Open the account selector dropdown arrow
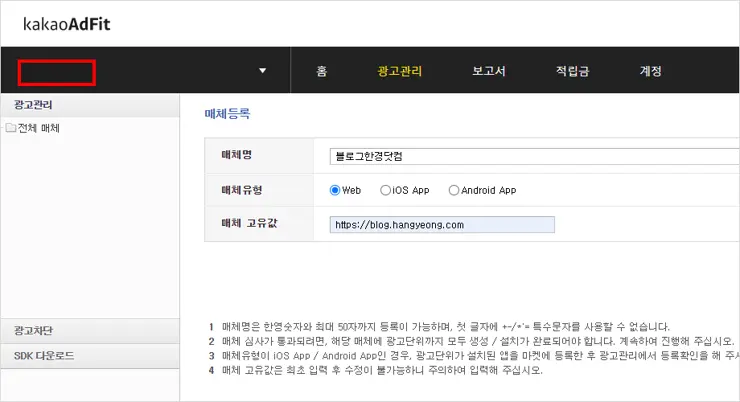The height and width of the screenshot is (402, 740). tap(262, 71)
